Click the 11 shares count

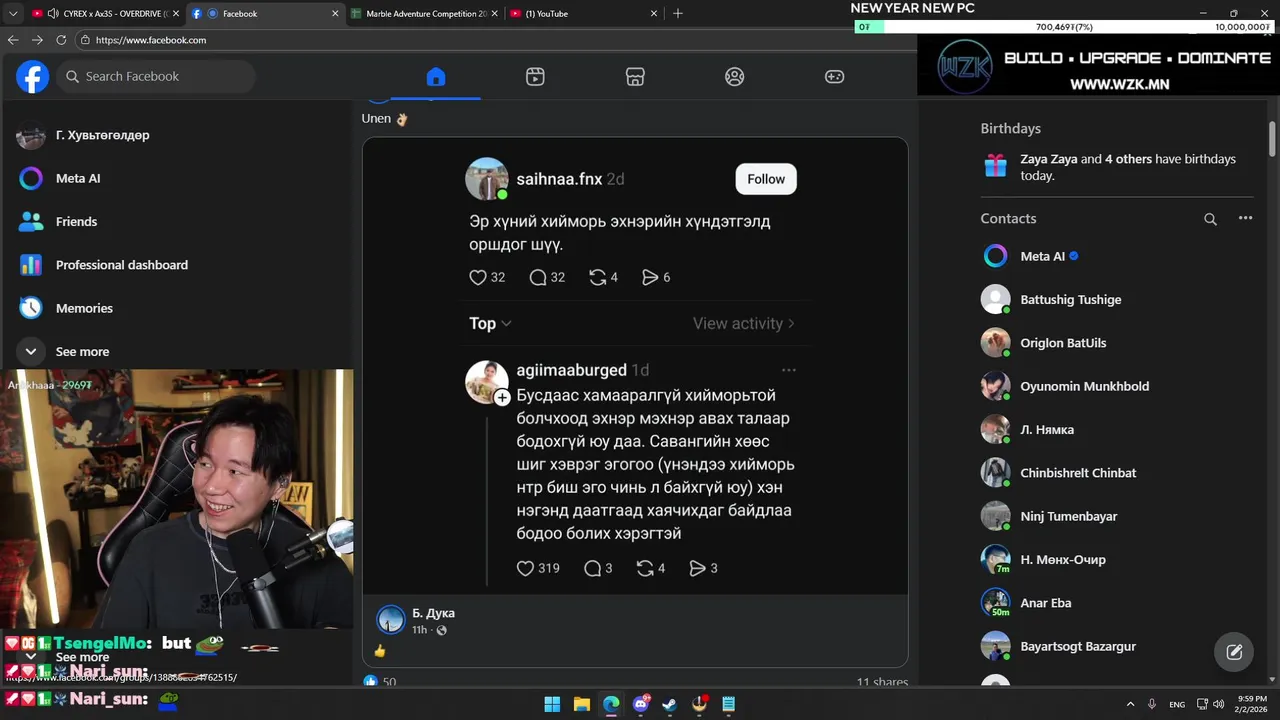coord(882,682)
